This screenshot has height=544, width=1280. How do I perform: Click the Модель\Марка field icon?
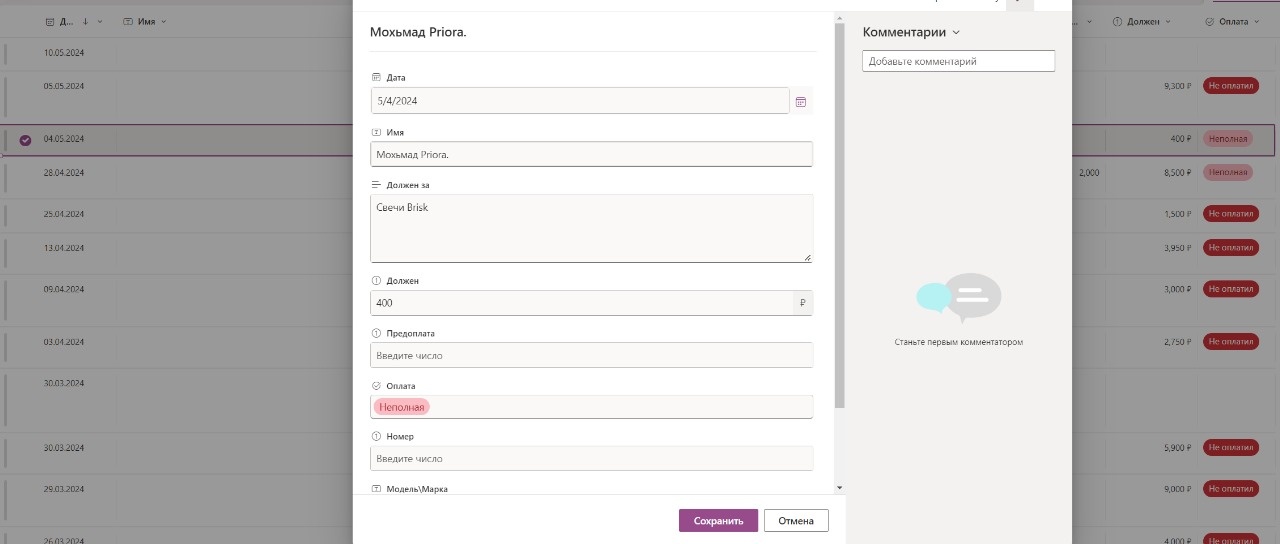pos(376,489)
